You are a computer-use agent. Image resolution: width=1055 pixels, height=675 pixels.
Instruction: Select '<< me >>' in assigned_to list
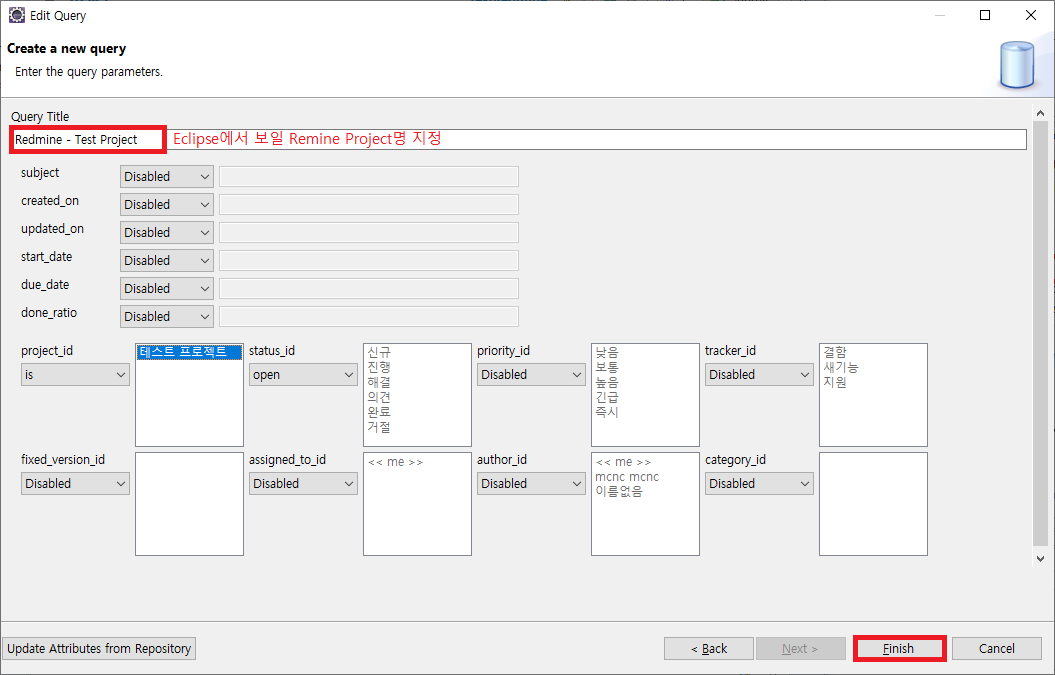tap(396, 462)
